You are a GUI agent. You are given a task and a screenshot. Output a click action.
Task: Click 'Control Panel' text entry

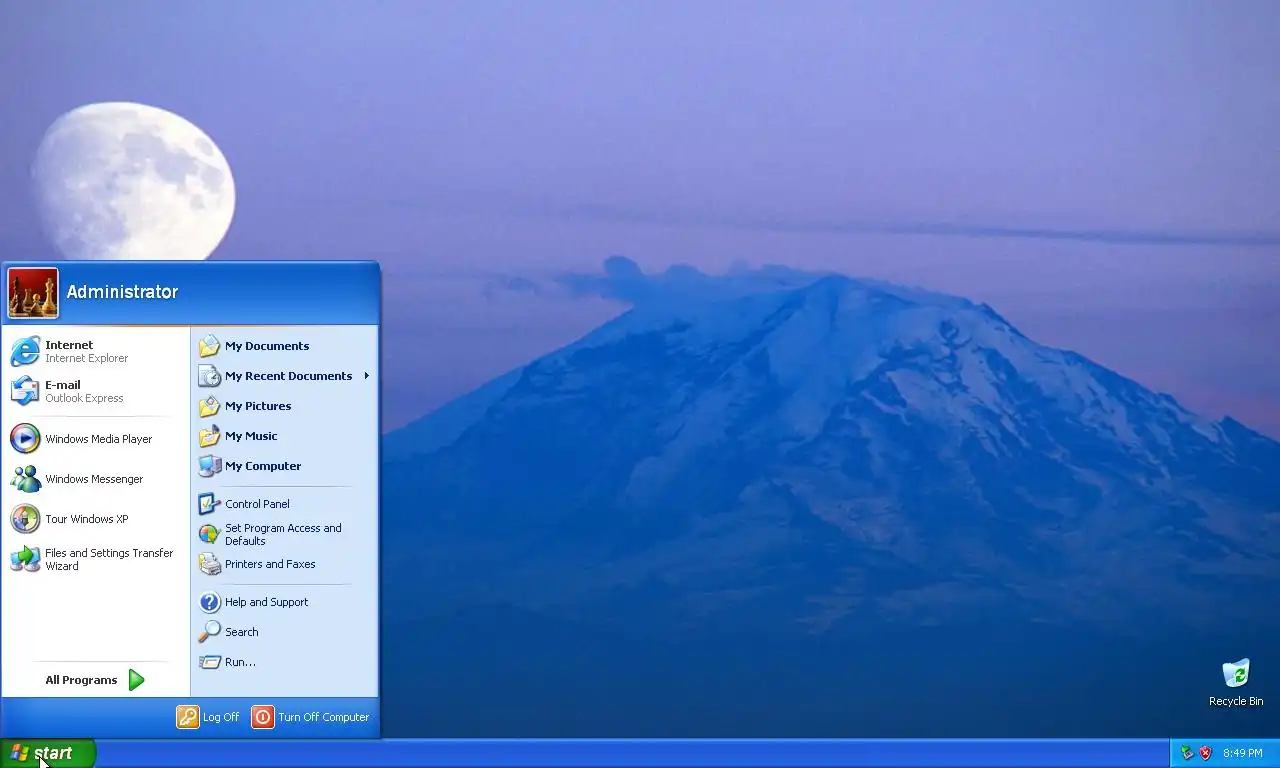257,504
